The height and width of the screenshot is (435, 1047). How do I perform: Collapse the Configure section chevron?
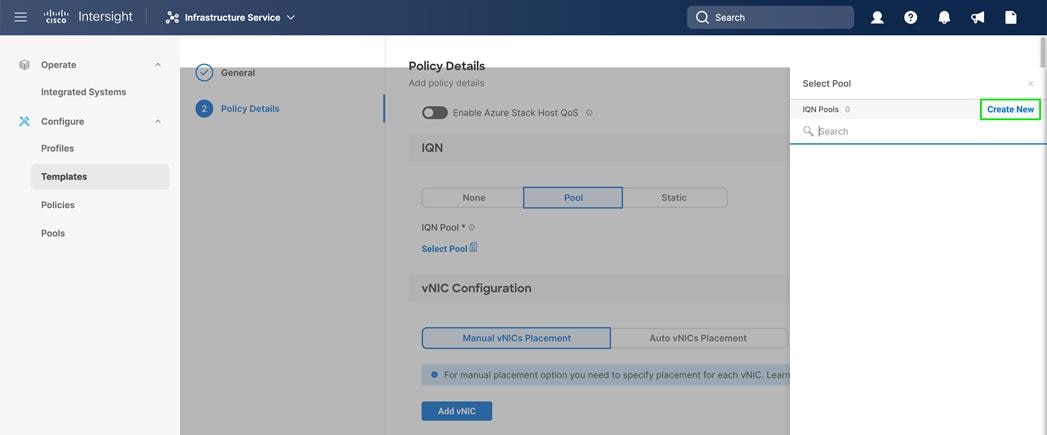coord(158,121)
